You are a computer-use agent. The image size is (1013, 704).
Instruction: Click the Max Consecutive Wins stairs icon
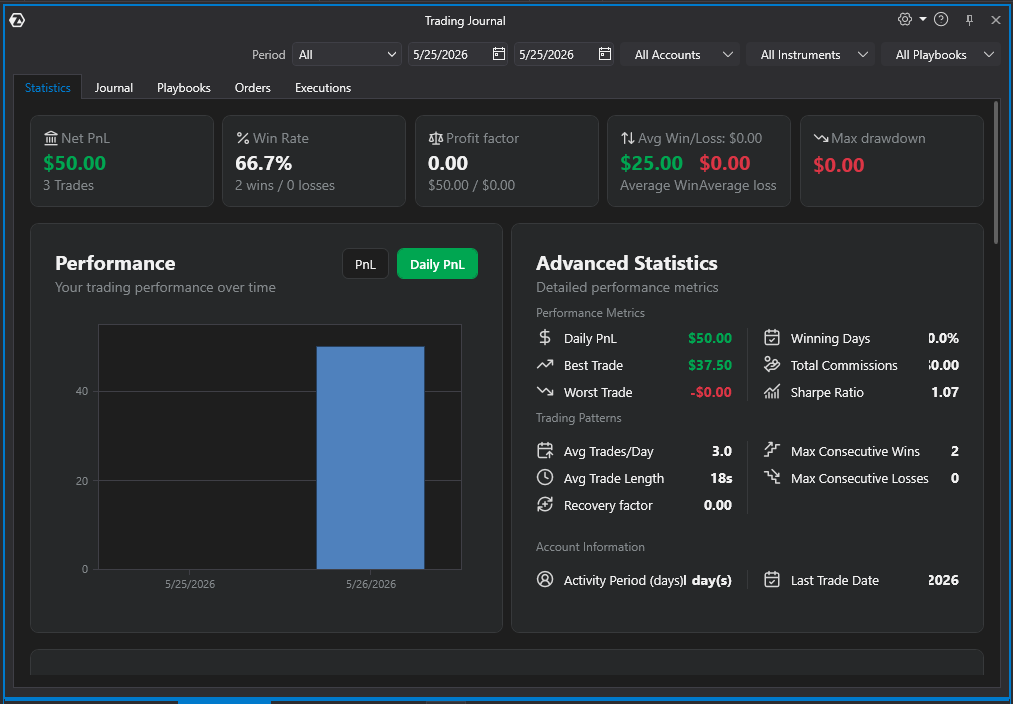click(x=771, y=450)
